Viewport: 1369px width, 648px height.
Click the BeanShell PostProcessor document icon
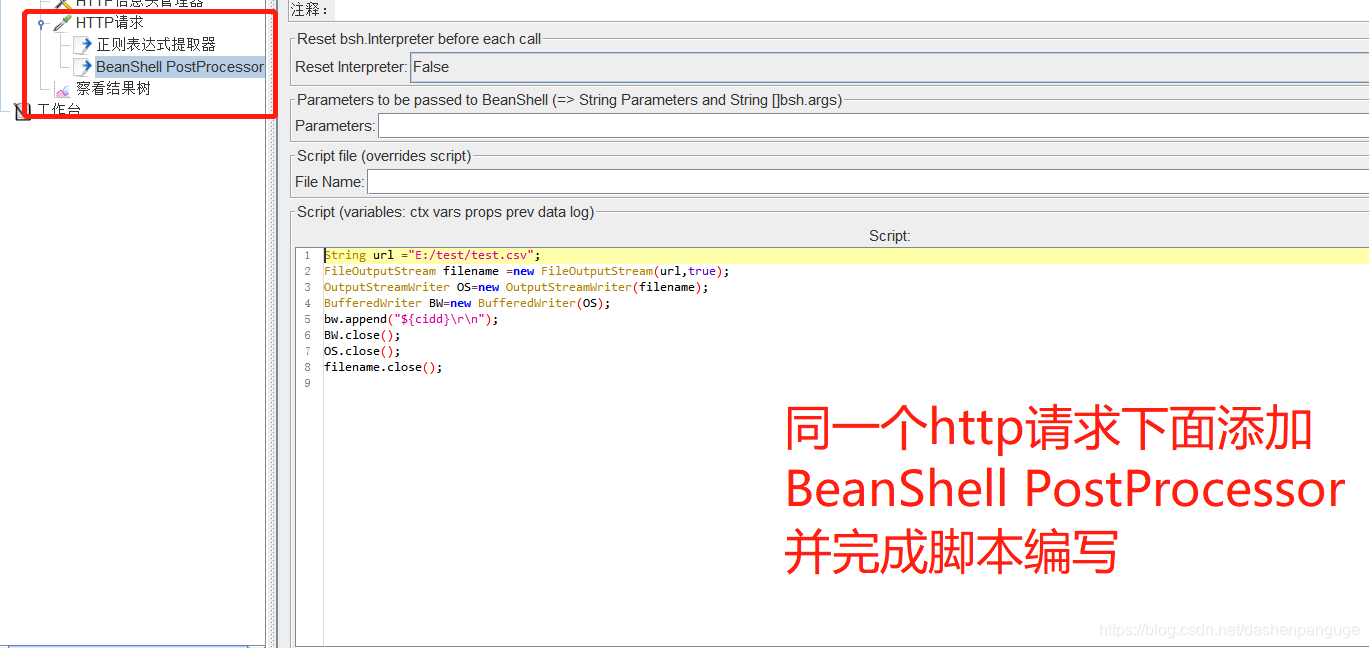tap(81, 67)
